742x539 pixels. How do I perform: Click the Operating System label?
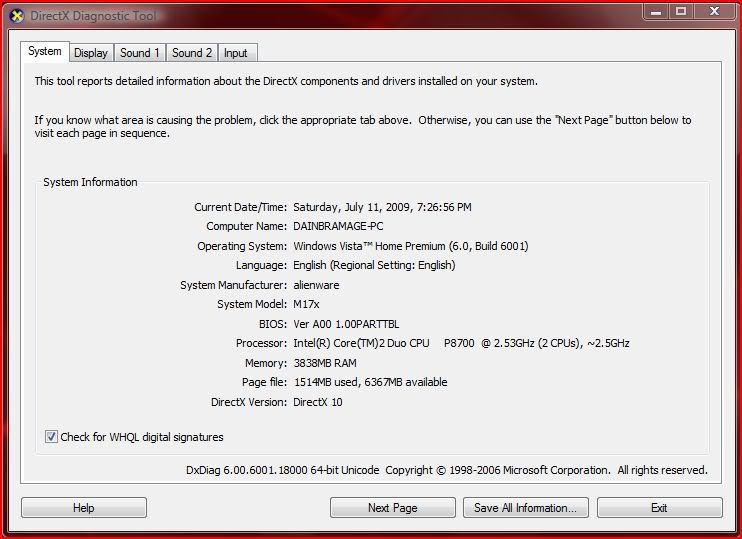click(x=242, y=246)
